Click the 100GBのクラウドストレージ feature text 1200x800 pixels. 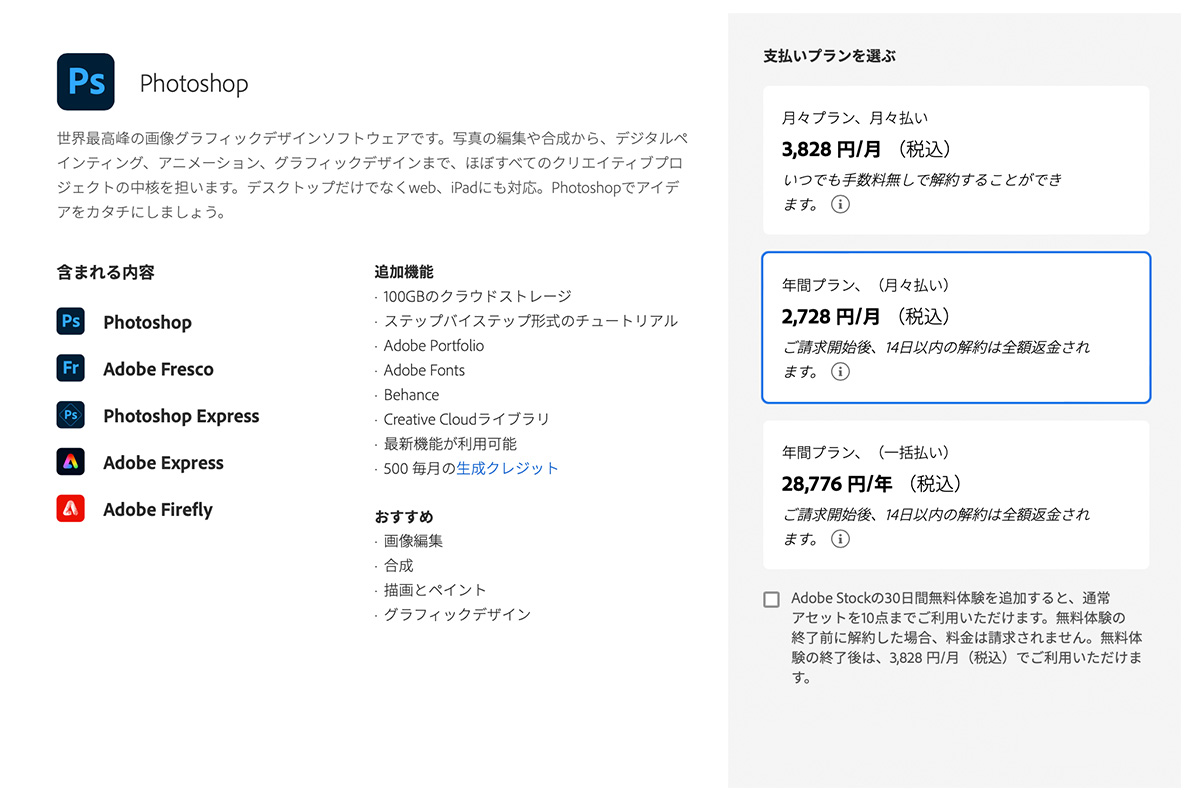click(x=477, y=296)
